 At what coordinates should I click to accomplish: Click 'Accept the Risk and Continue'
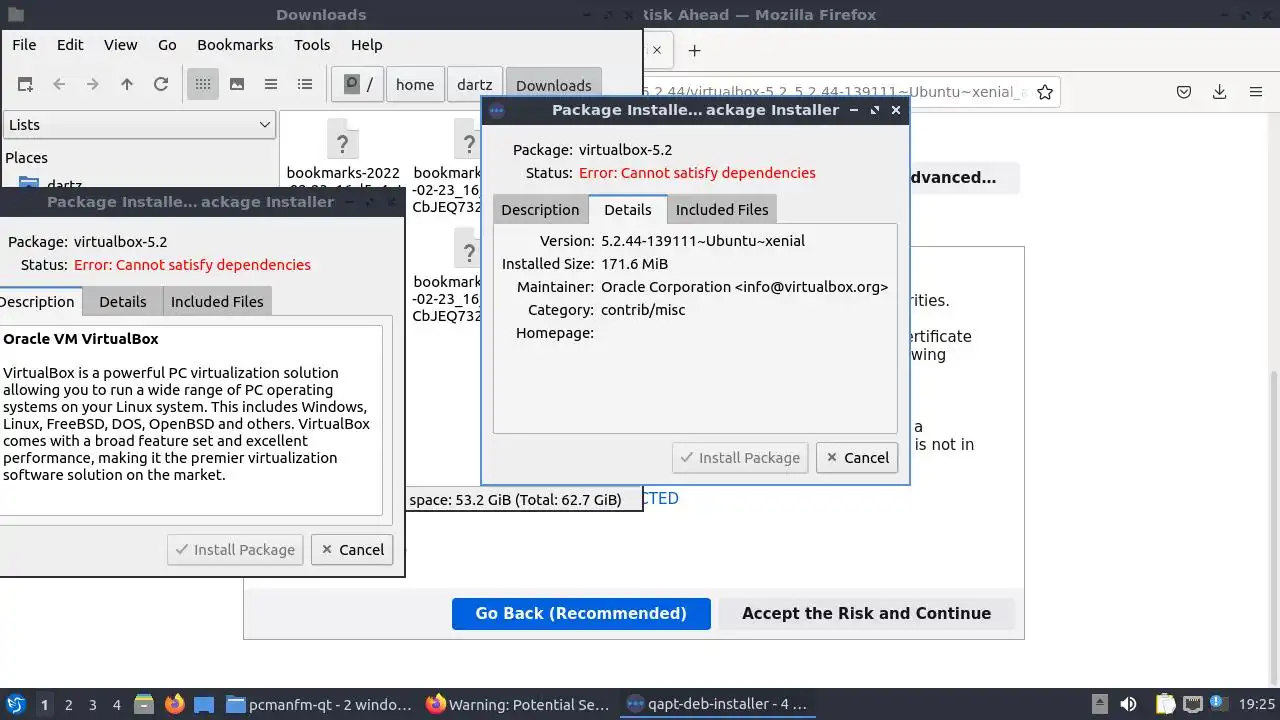866,614
